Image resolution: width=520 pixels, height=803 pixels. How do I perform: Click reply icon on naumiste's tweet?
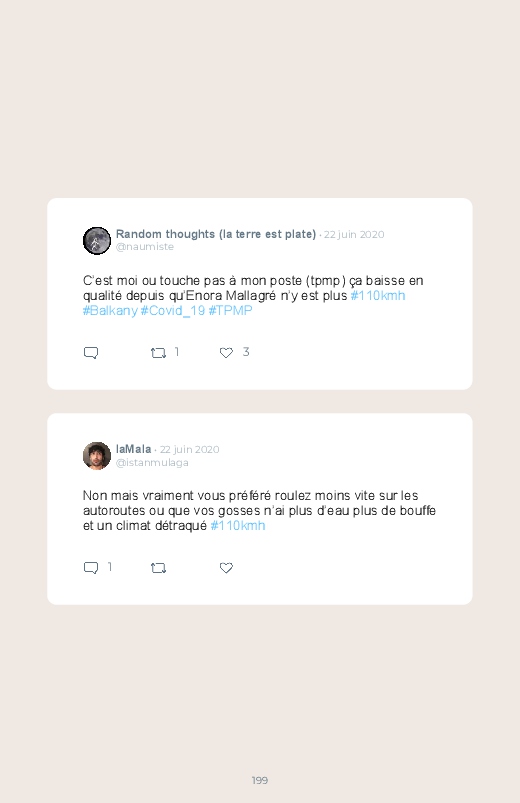tap(91, 353)
